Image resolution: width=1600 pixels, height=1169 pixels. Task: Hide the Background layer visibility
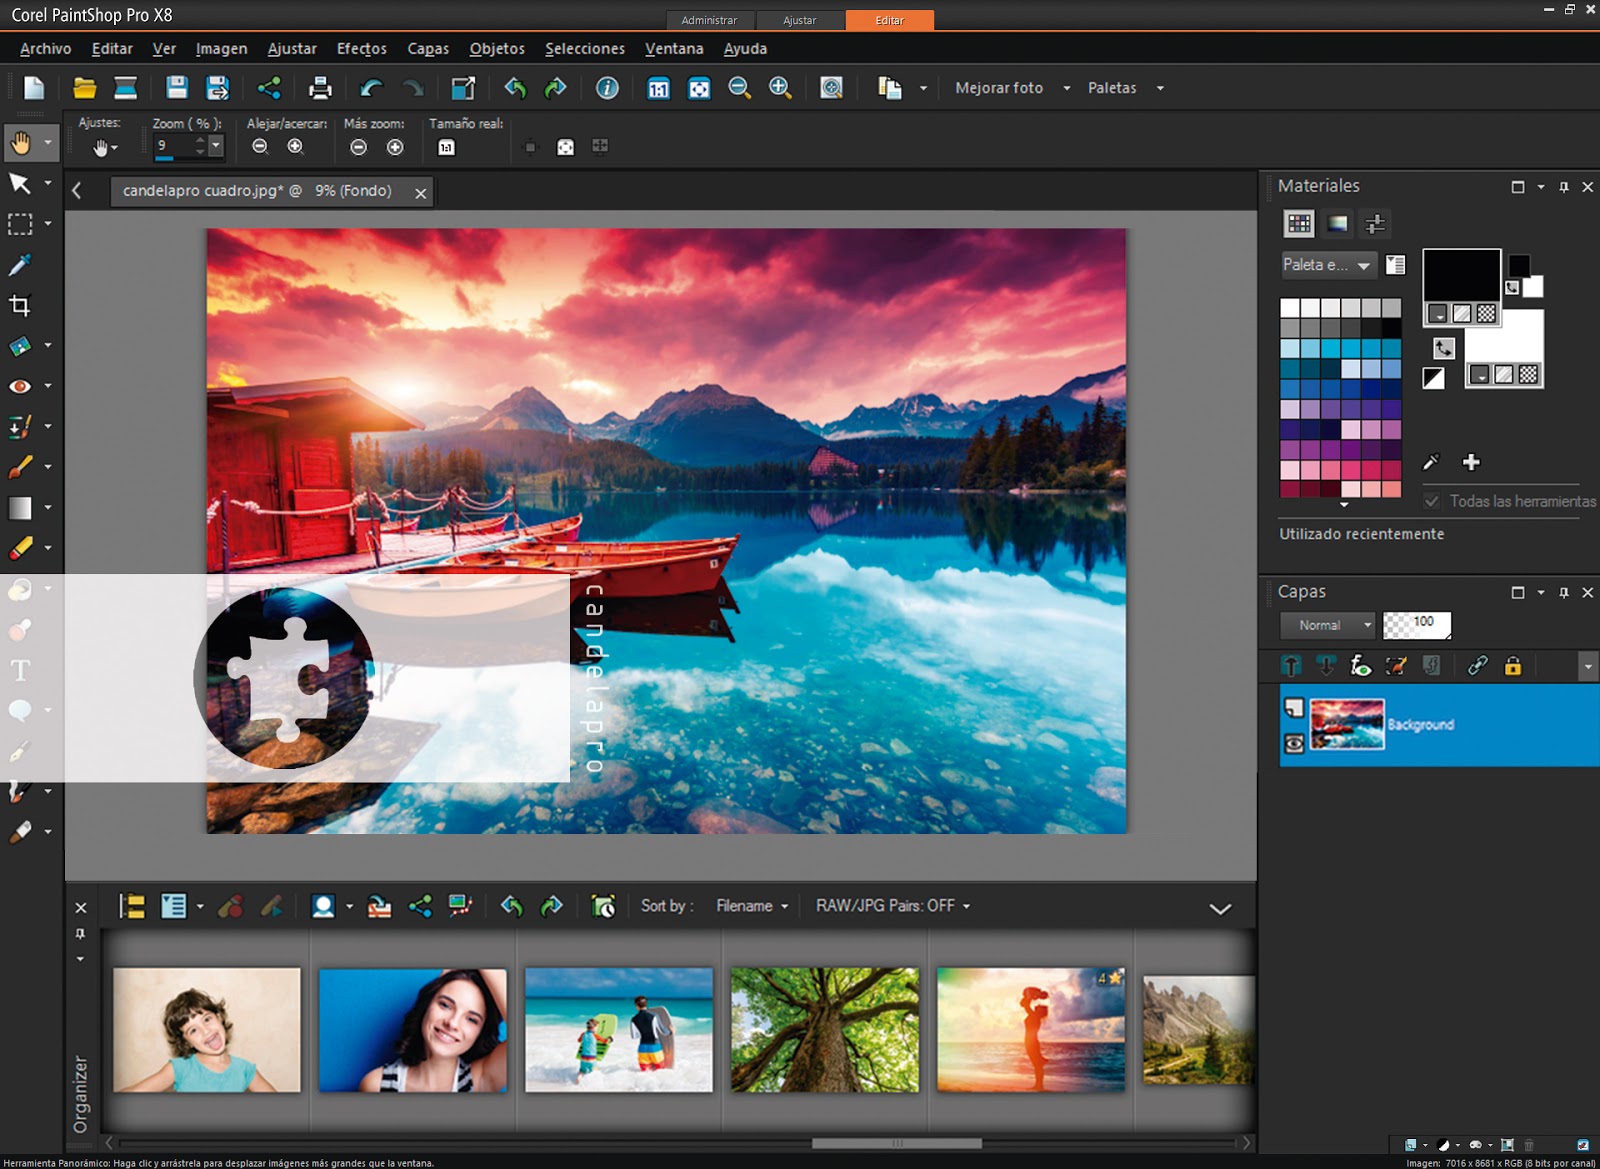coord(1294,743)
